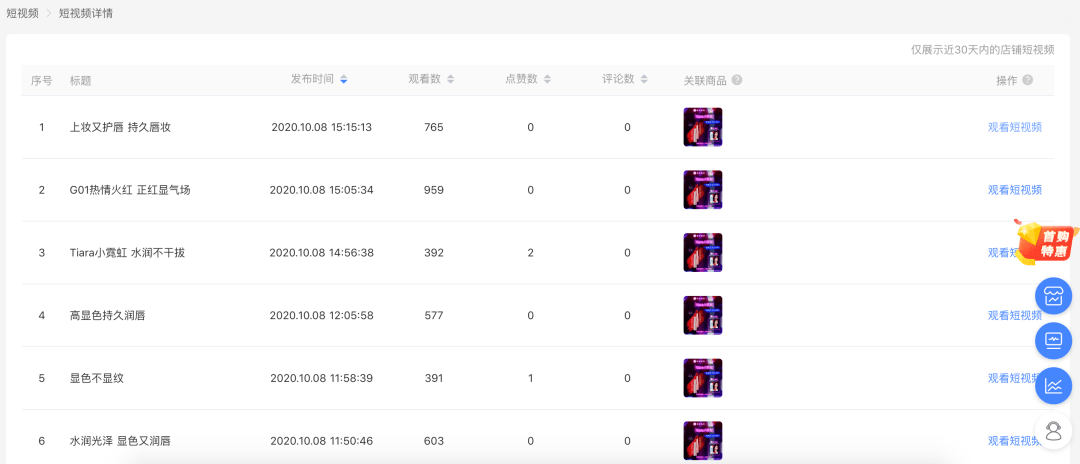
Task: Sort the list by 观看数
Action: 450,80
